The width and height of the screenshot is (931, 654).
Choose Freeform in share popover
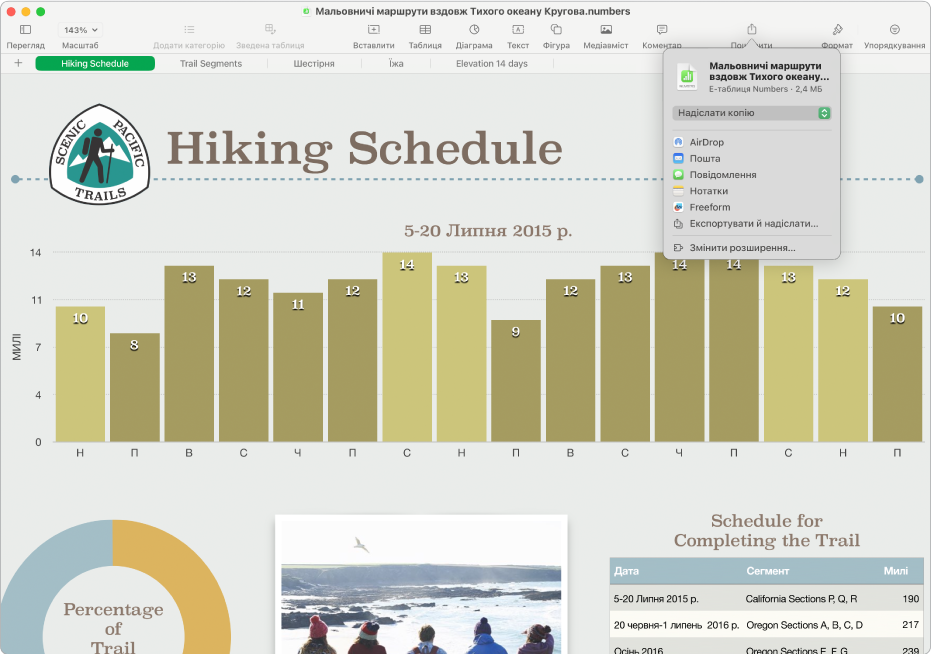pyautogui.click(x=752, y=207)
